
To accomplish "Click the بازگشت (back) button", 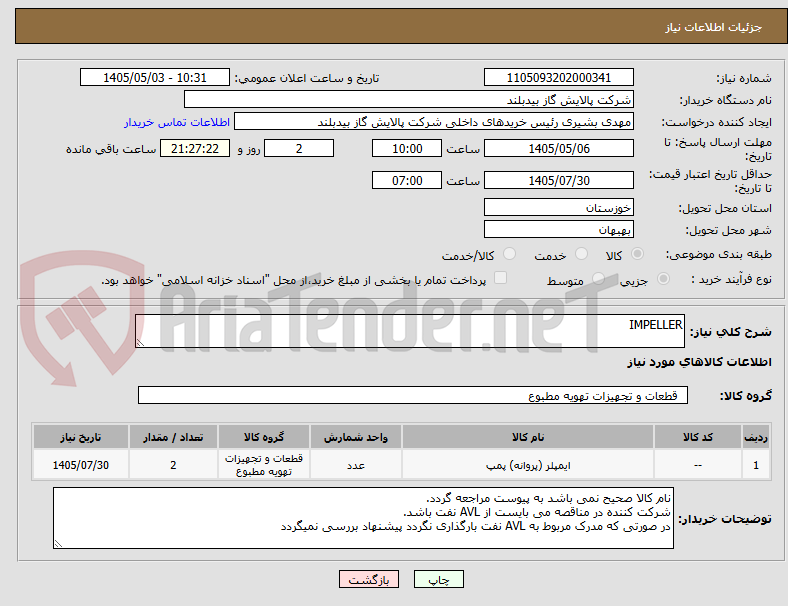I will tap(369, 579).
